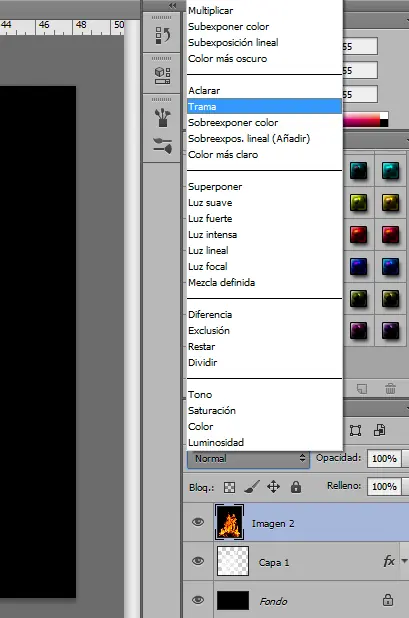The width and height of the screenshot is (409, 618).
Task: Choose Multiplicar blend mode
Action: tap(264, 11)
